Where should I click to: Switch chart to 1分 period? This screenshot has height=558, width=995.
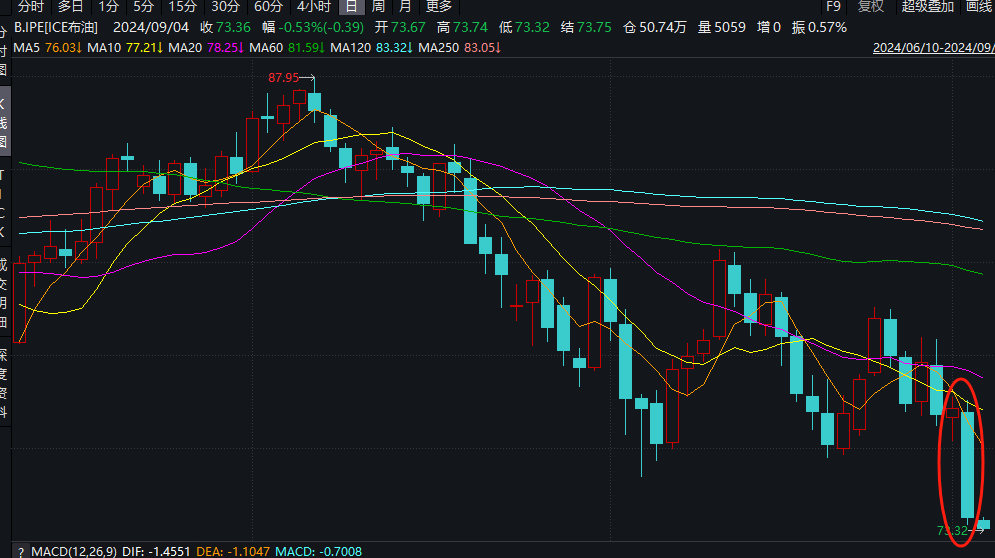[108, 6]
